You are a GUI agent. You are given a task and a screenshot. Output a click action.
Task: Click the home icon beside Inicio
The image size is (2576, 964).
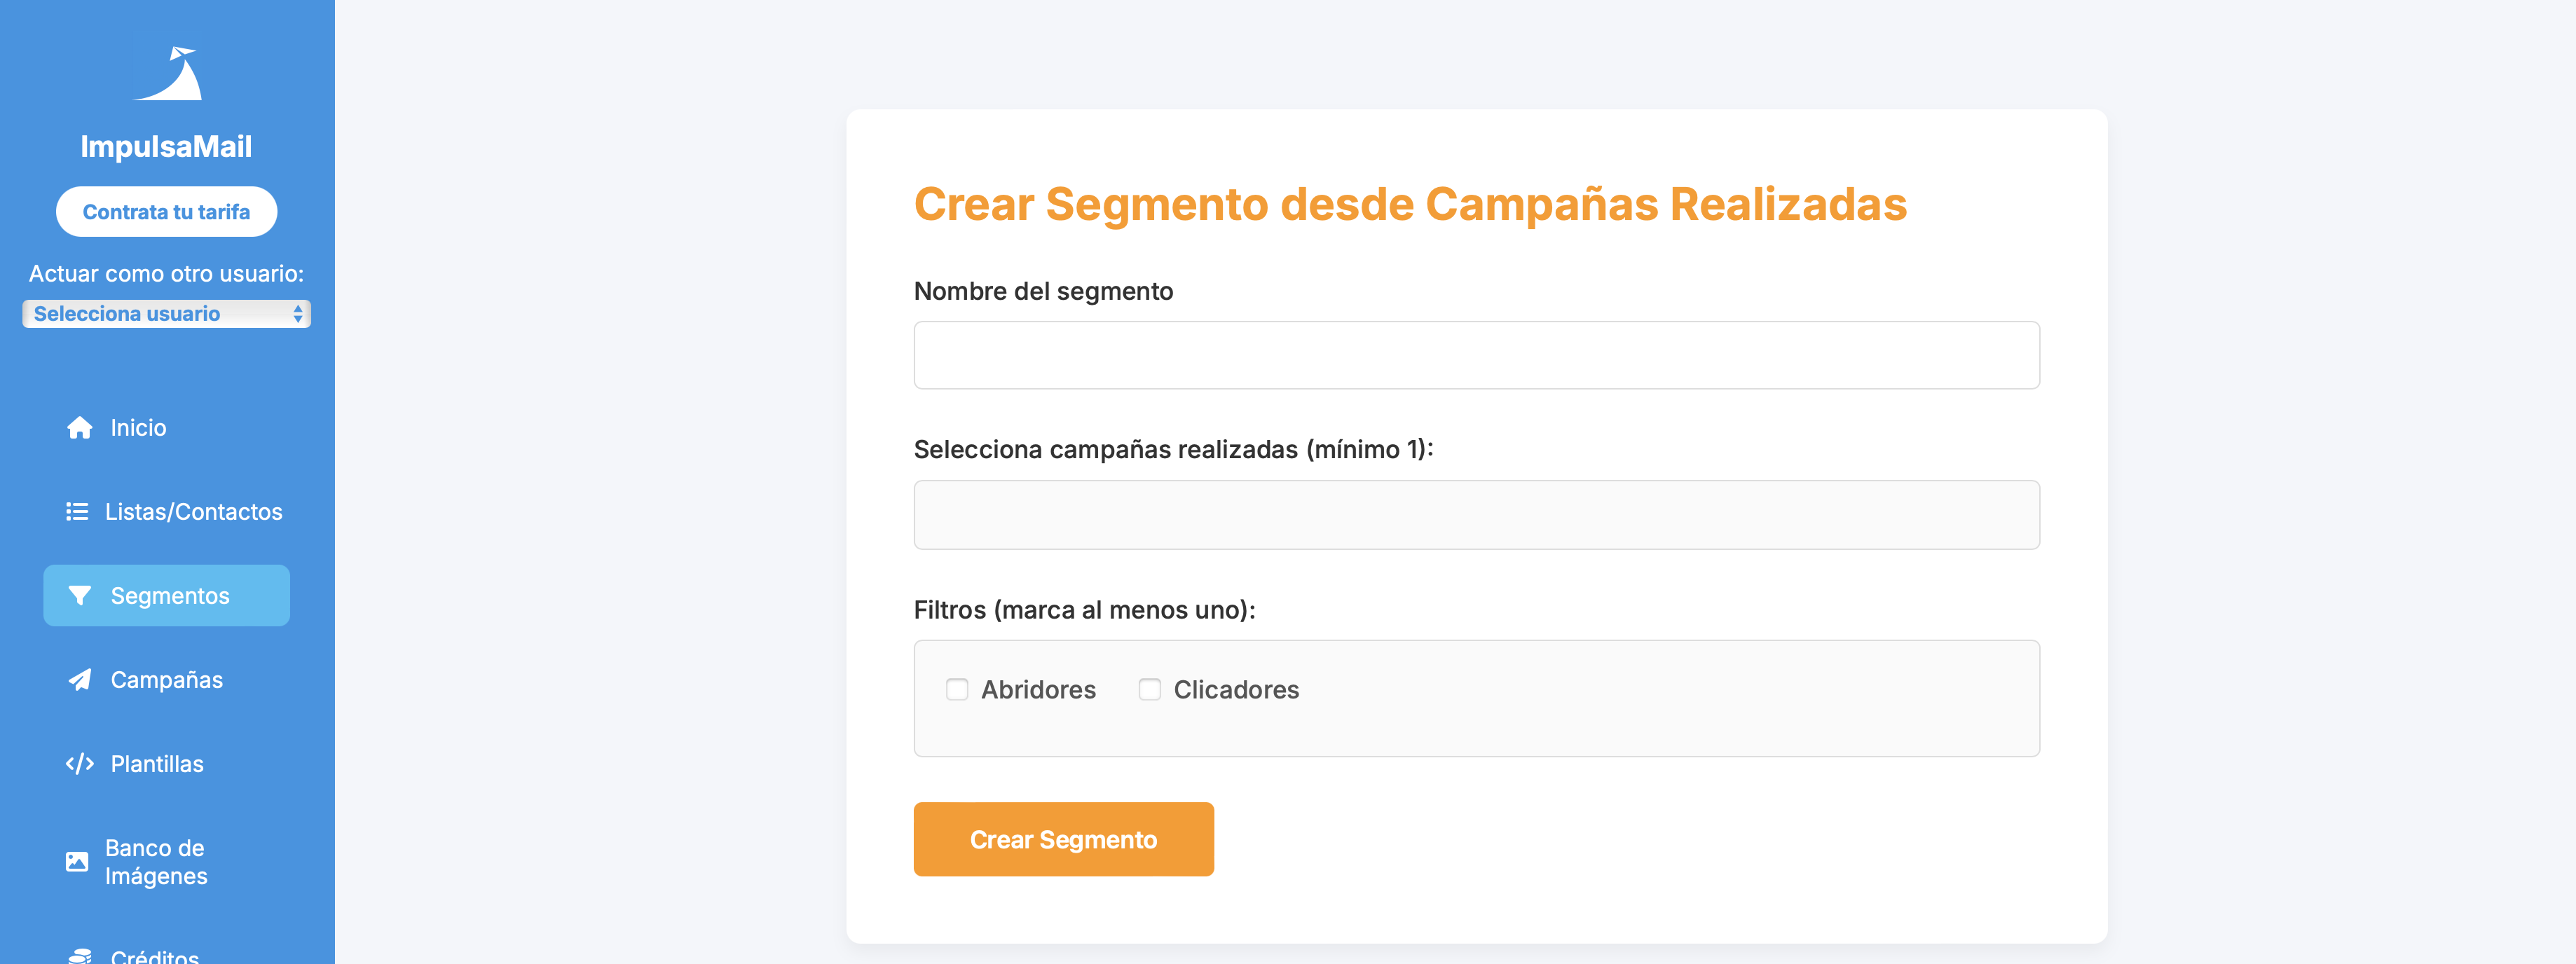(79, 428)
